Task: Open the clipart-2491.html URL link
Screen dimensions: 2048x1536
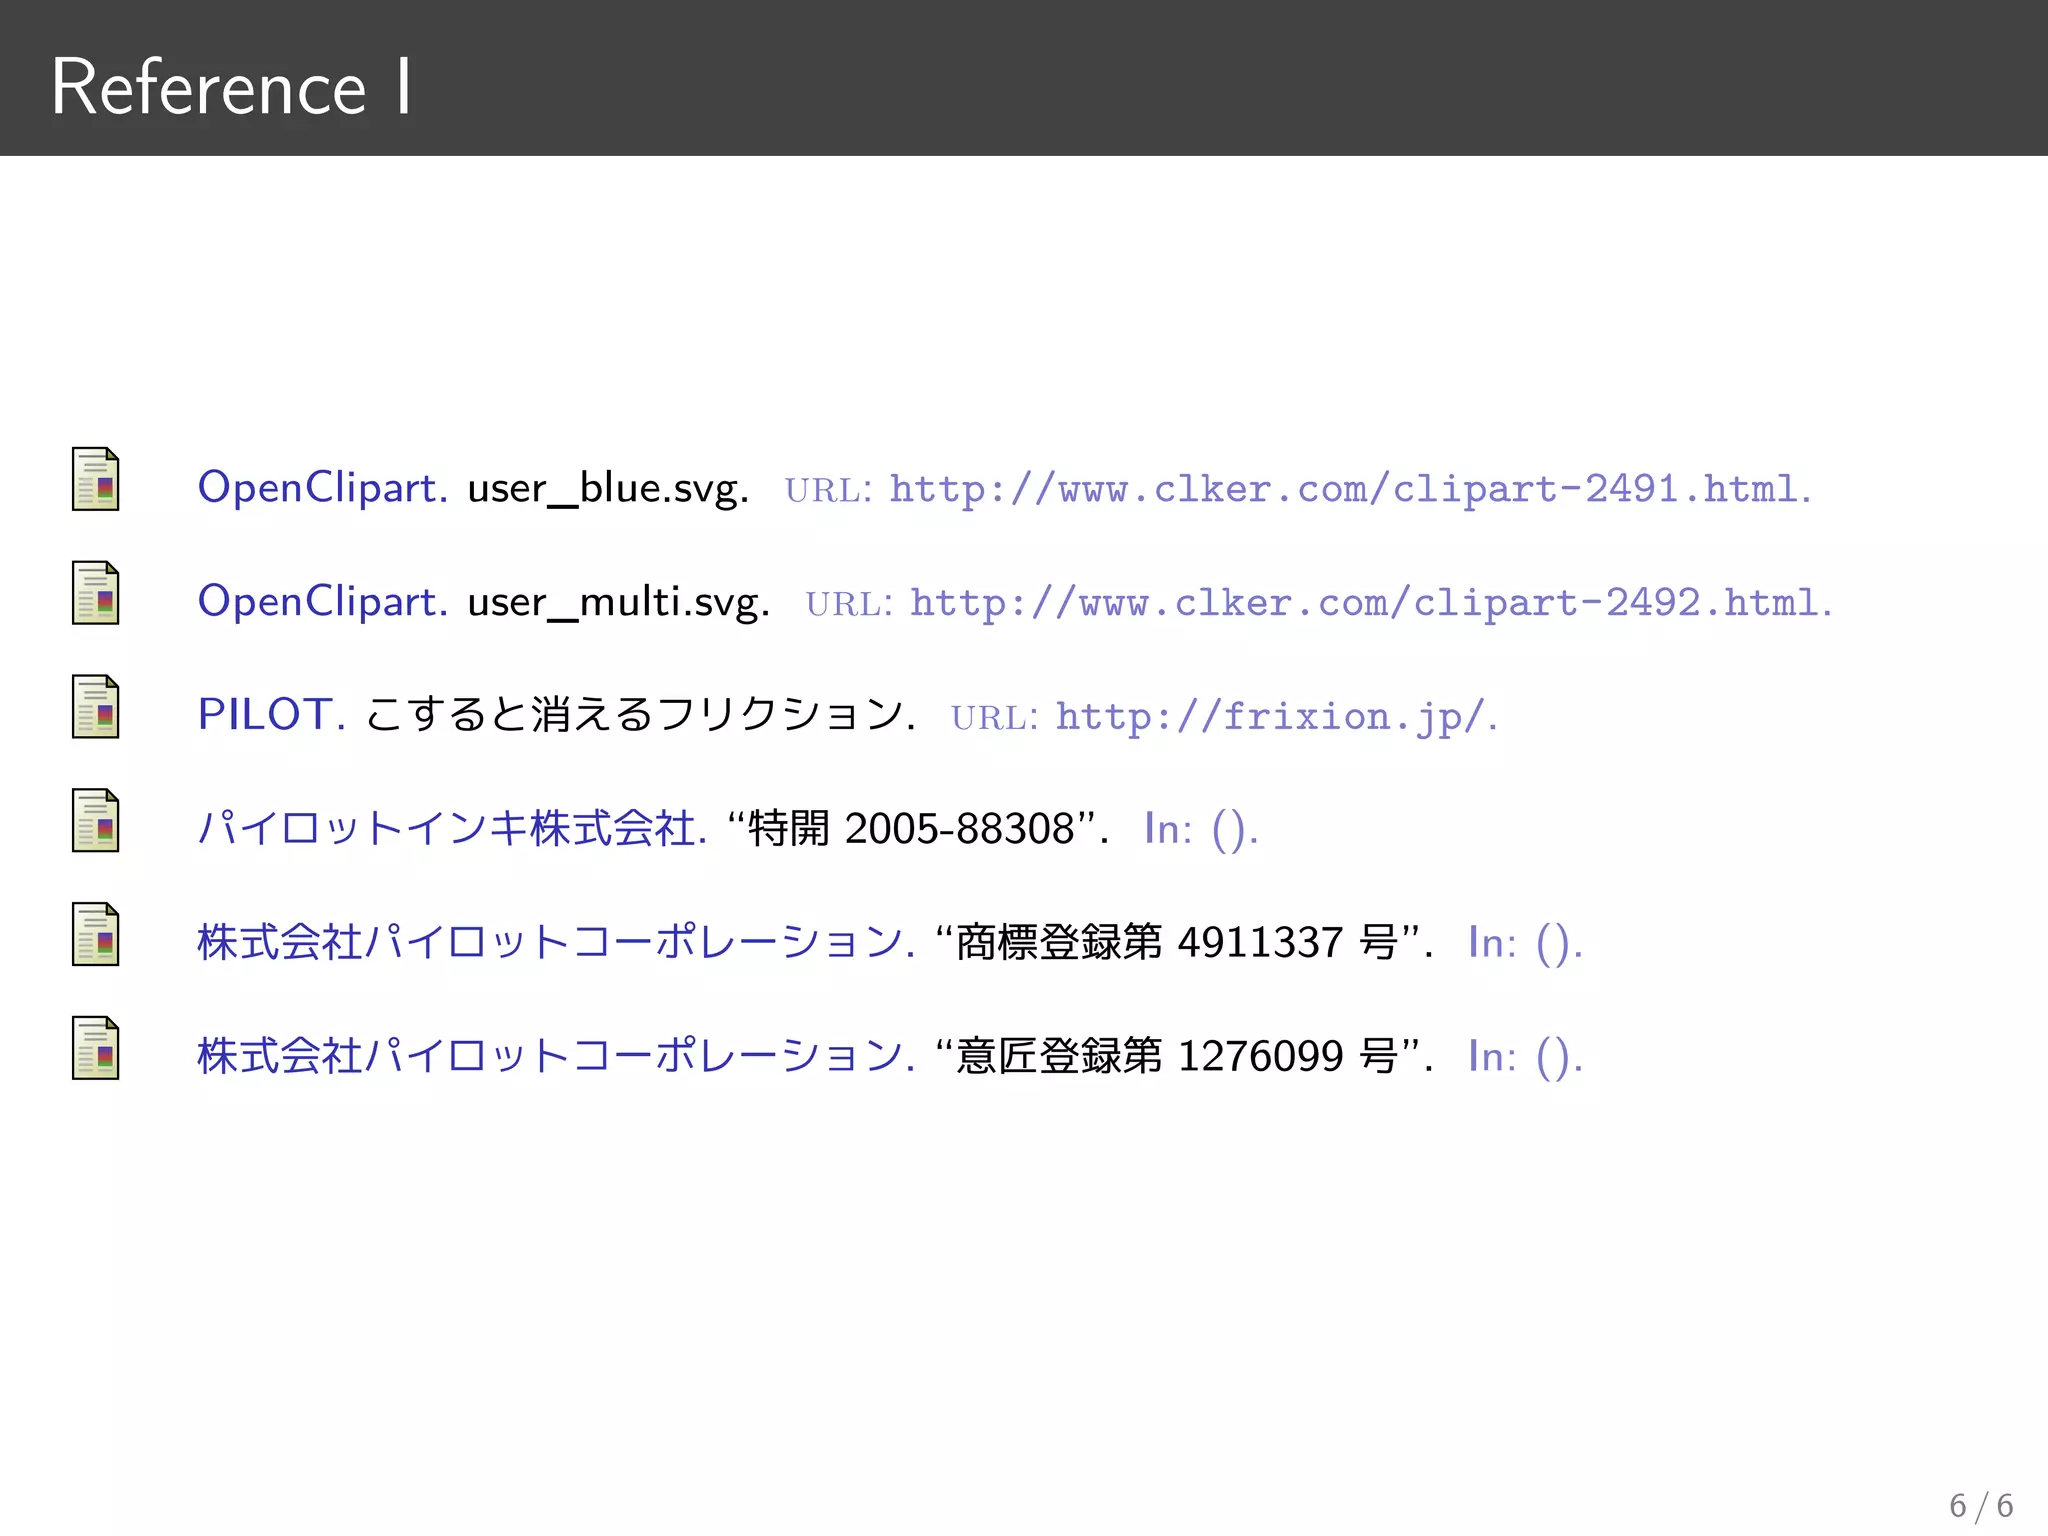Action: click(1344, 488)
